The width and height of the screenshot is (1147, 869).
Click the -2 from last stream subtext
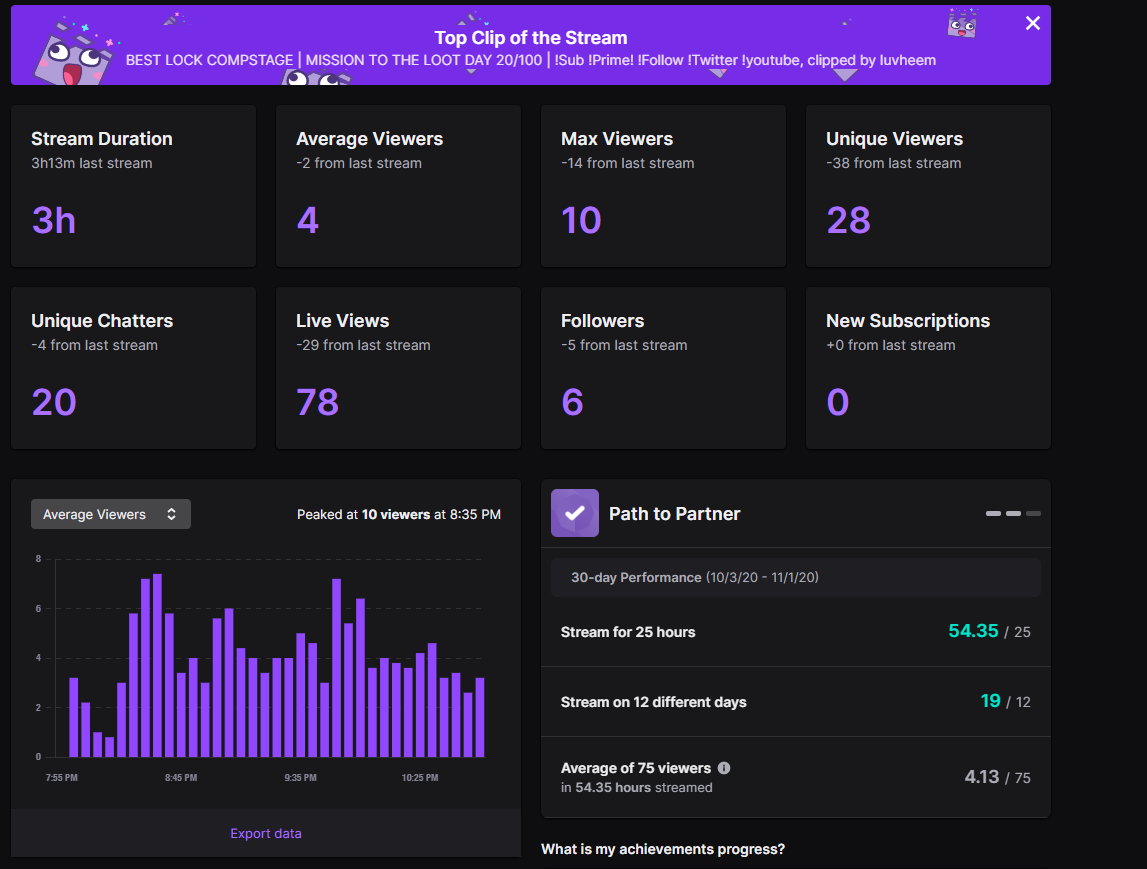358,163
